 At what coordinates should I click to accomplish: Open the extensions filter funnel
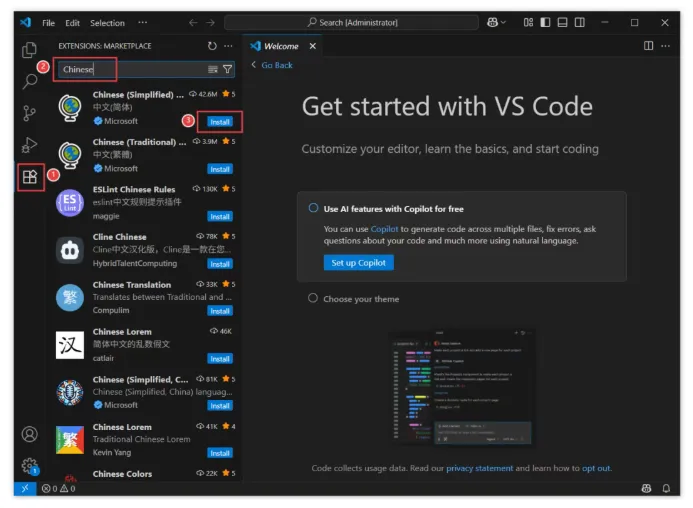pyautogui.click(x=227, y=69)
